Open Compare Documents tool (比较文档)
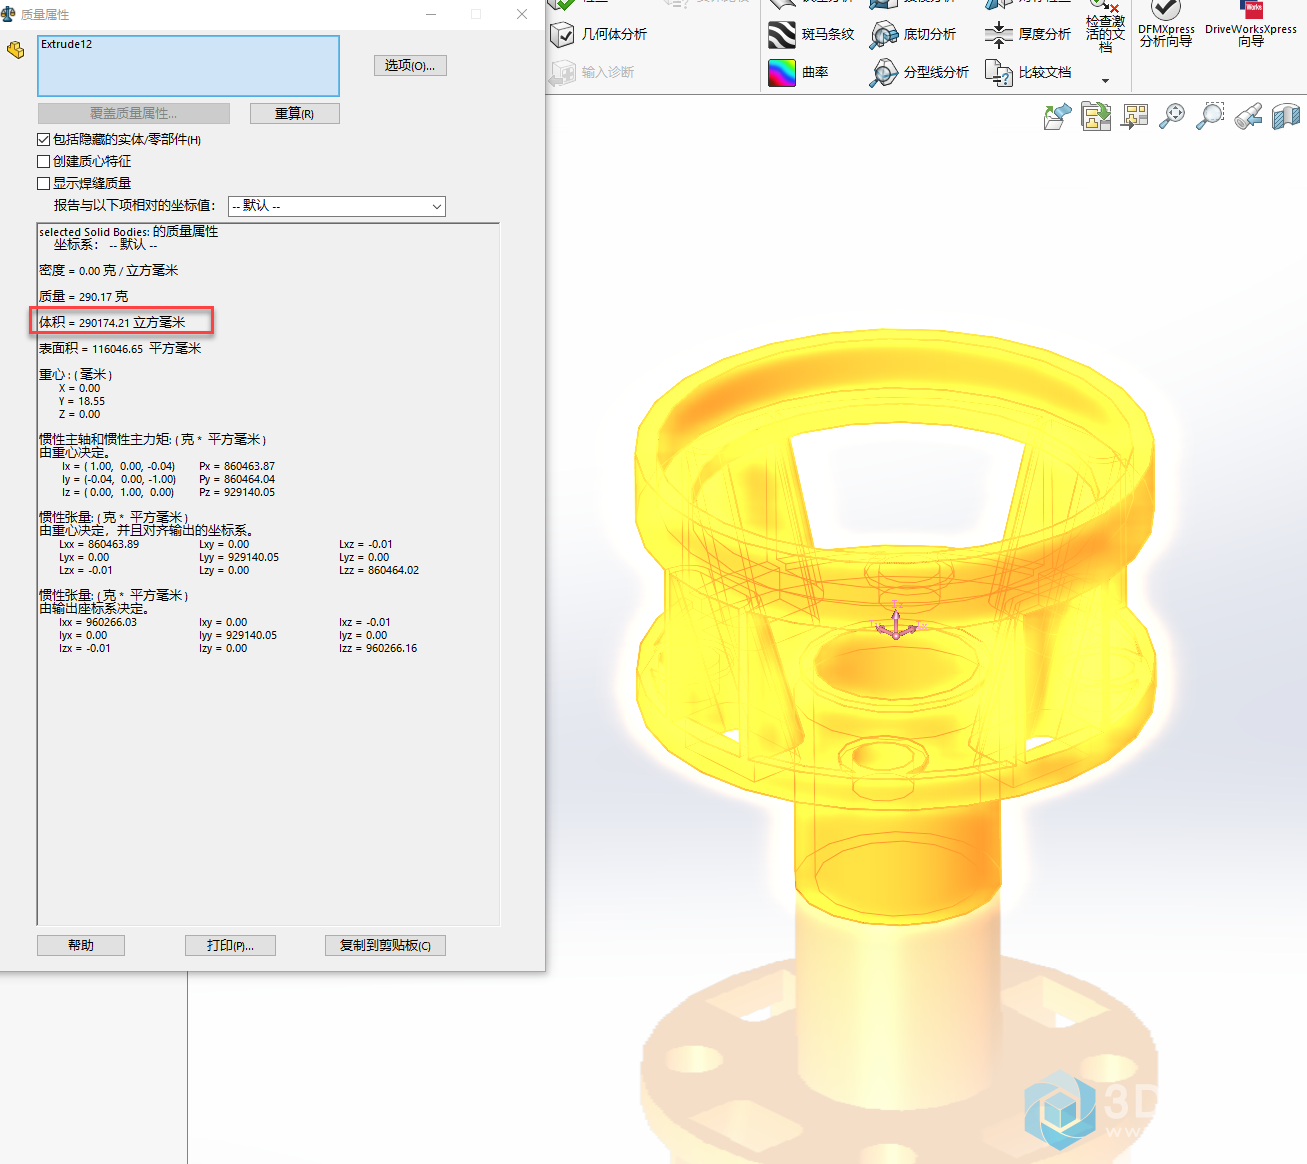The image size is (1307, 1164). point(1028,72)
